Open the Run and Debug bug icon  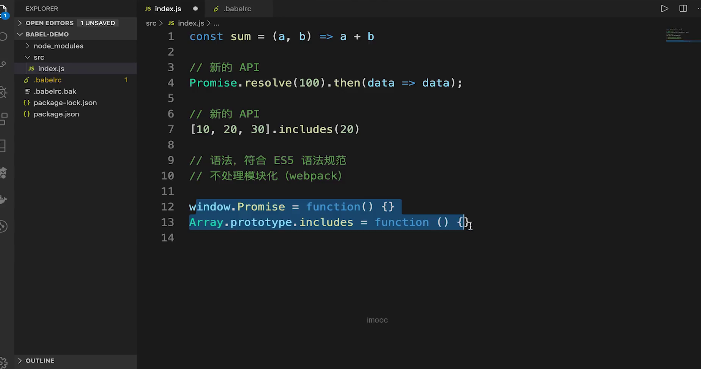pyautogui.click(x=4, y=93)
